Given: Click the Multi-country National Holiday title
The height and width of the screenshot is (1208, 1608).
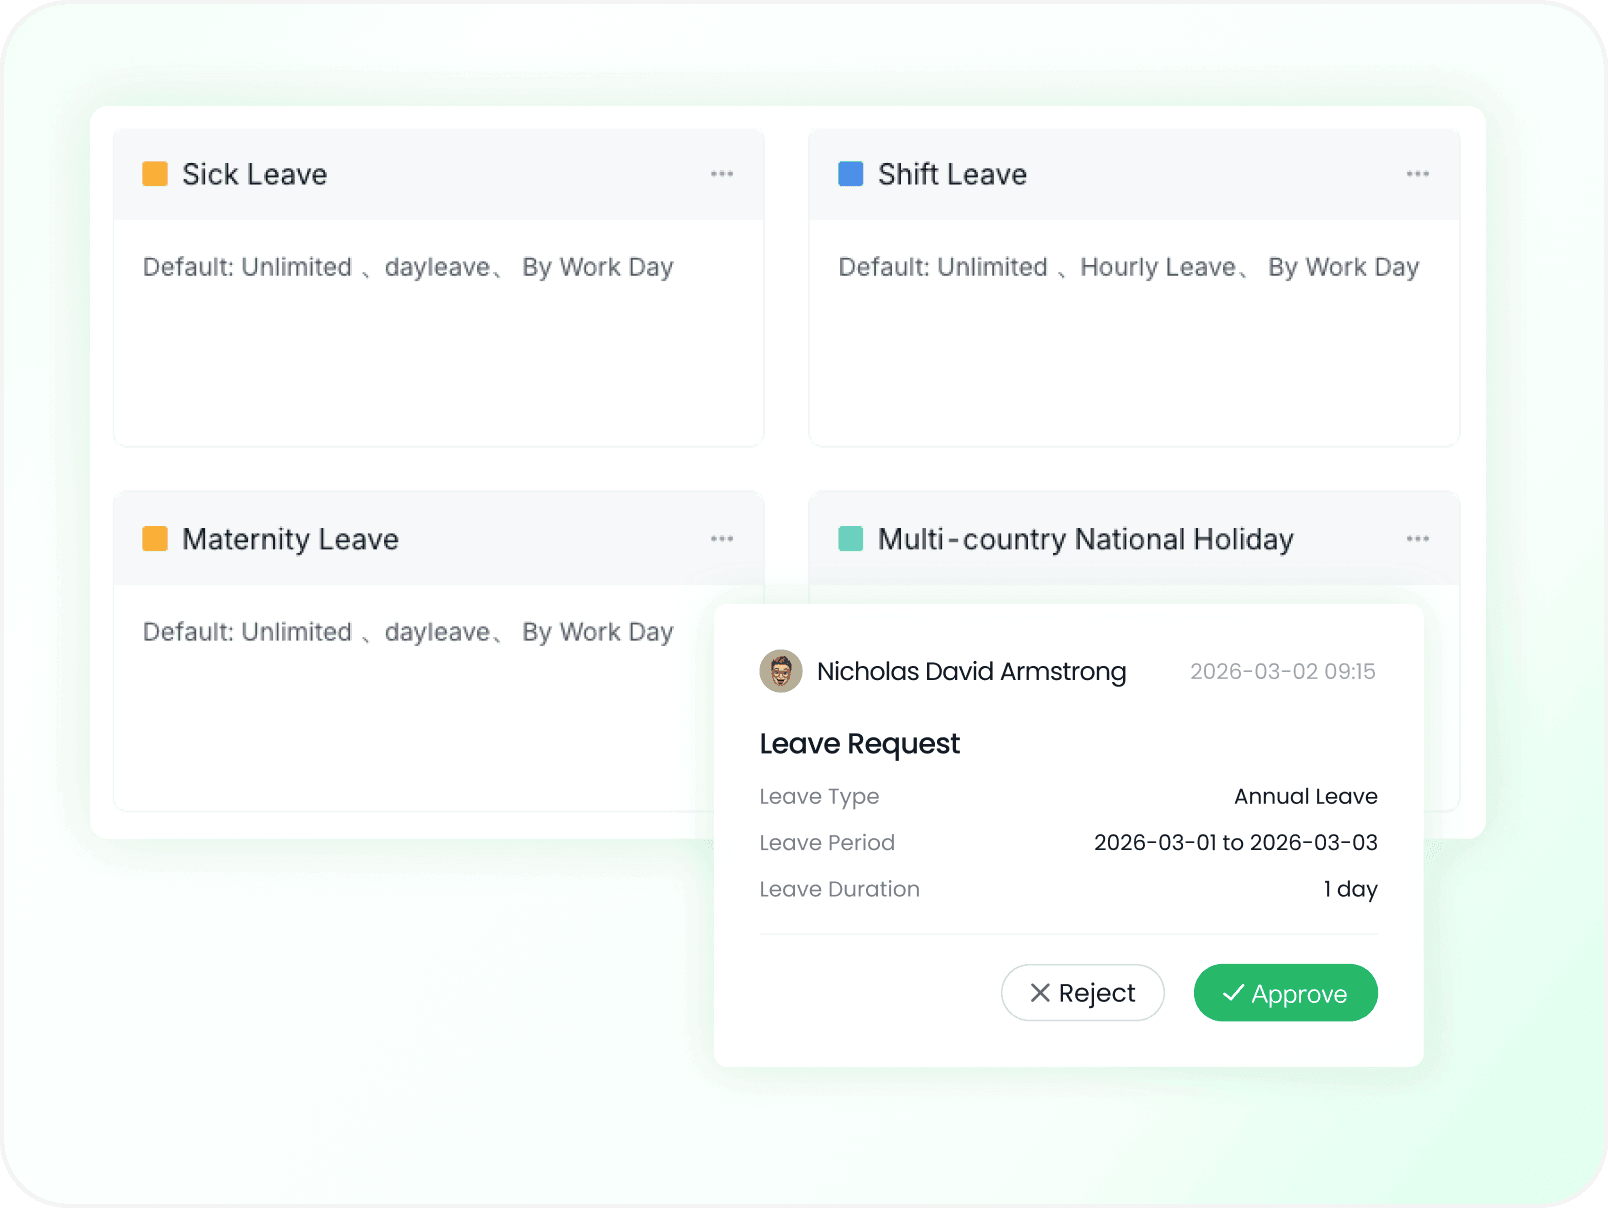Looking at the screenshot, I should [x=1085, y=539].
